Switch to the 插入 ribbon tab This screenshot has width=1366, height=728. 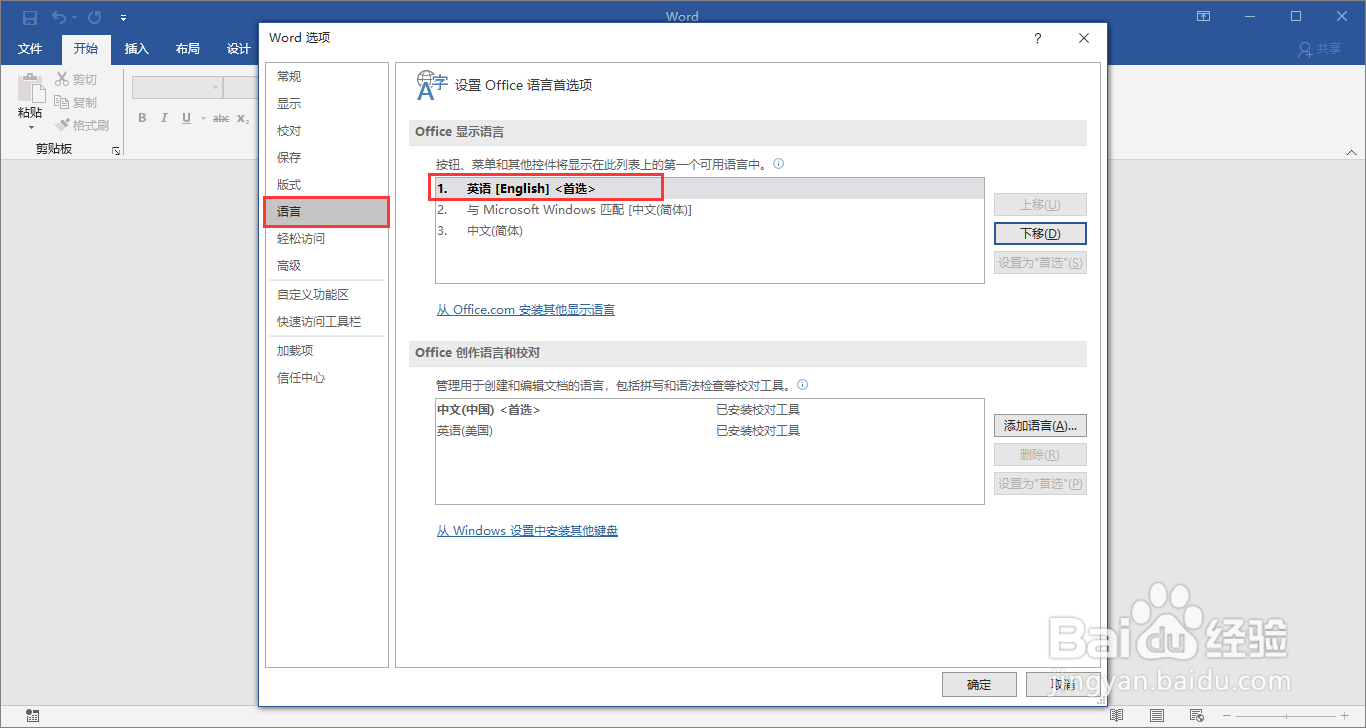click(x=136, y=49)
